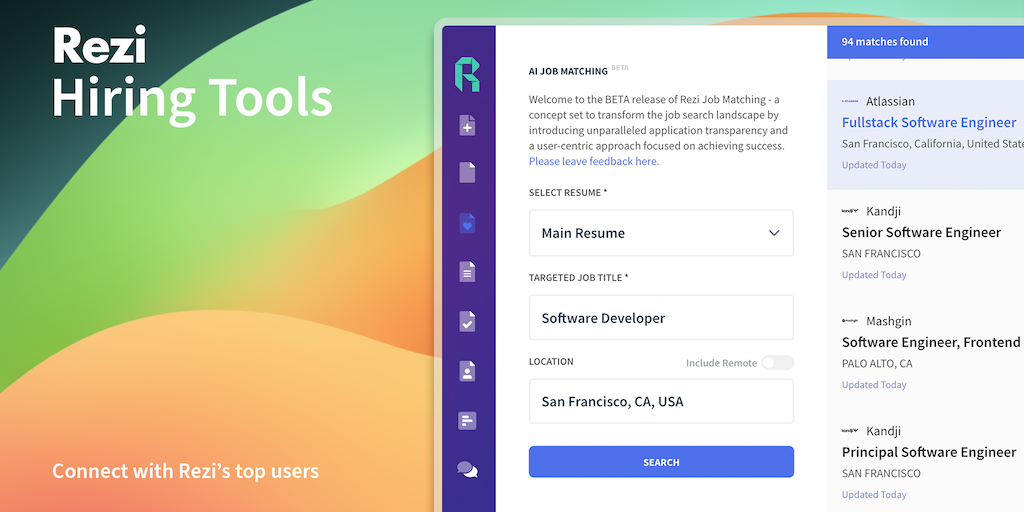
Task: Click the 'BETA' superscript label
Action: pyautogui.click(x=620, y=67)
